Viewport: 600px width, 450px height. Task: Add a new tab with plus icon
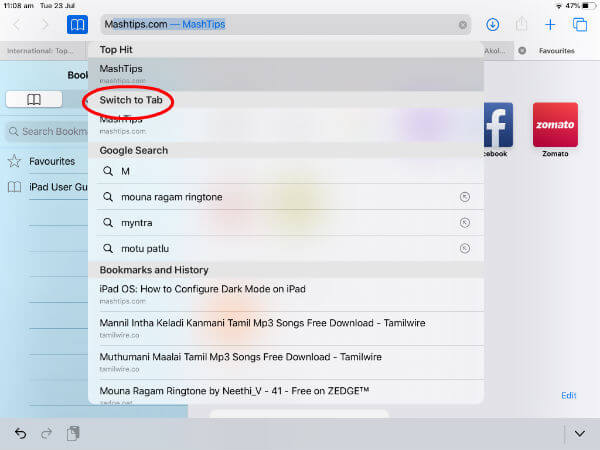coord(550,25)
